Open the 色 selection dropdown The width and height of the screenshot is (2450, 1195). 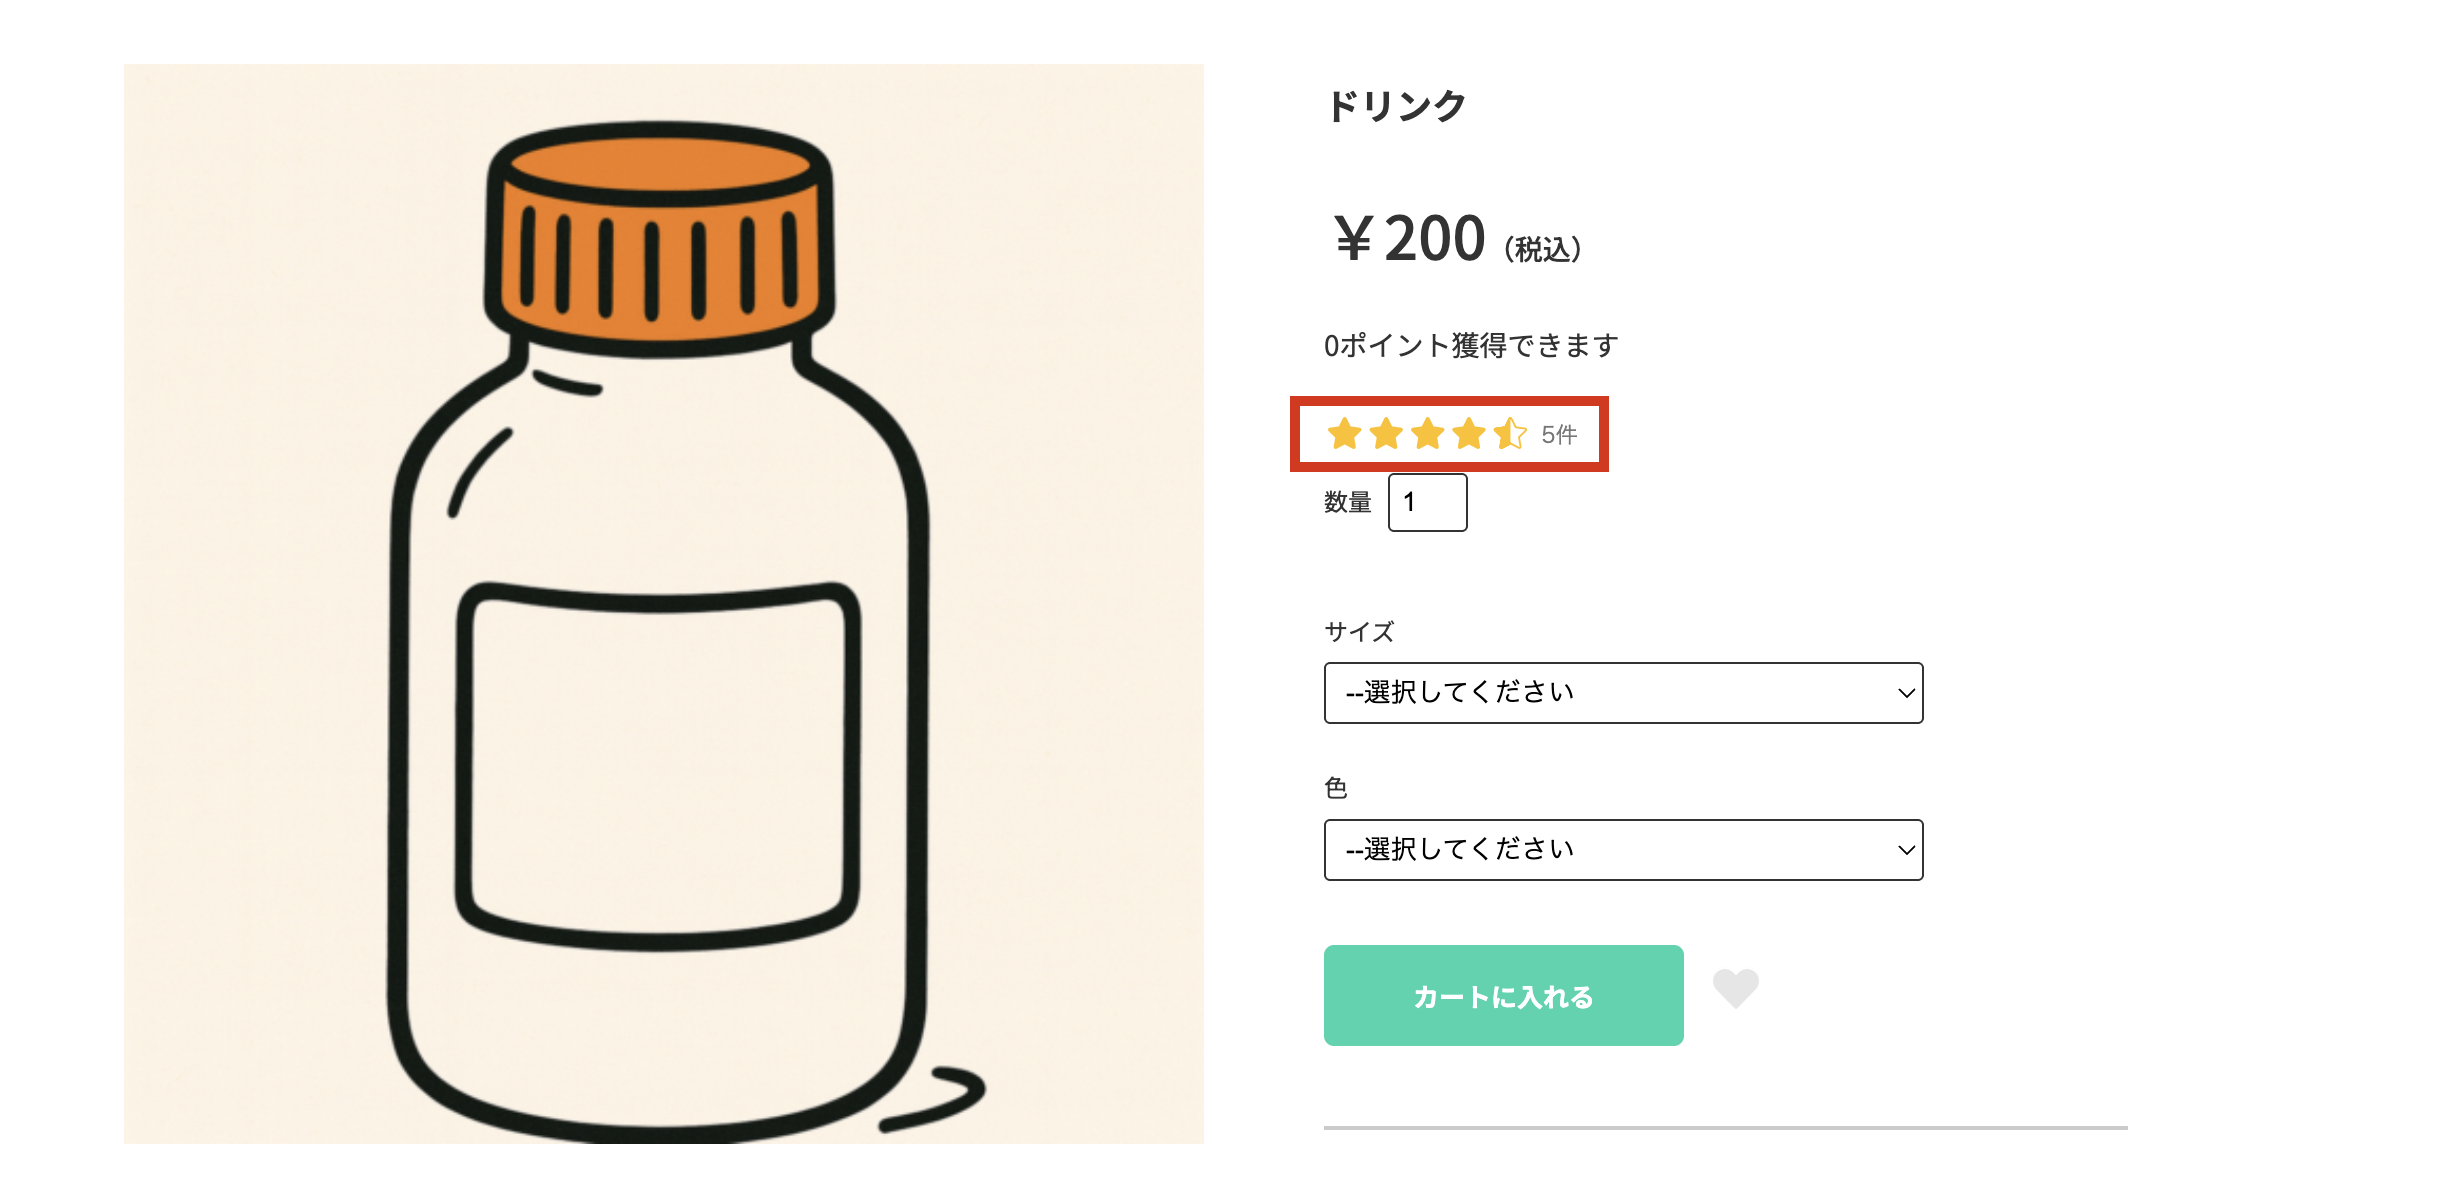pos(1622,850)
